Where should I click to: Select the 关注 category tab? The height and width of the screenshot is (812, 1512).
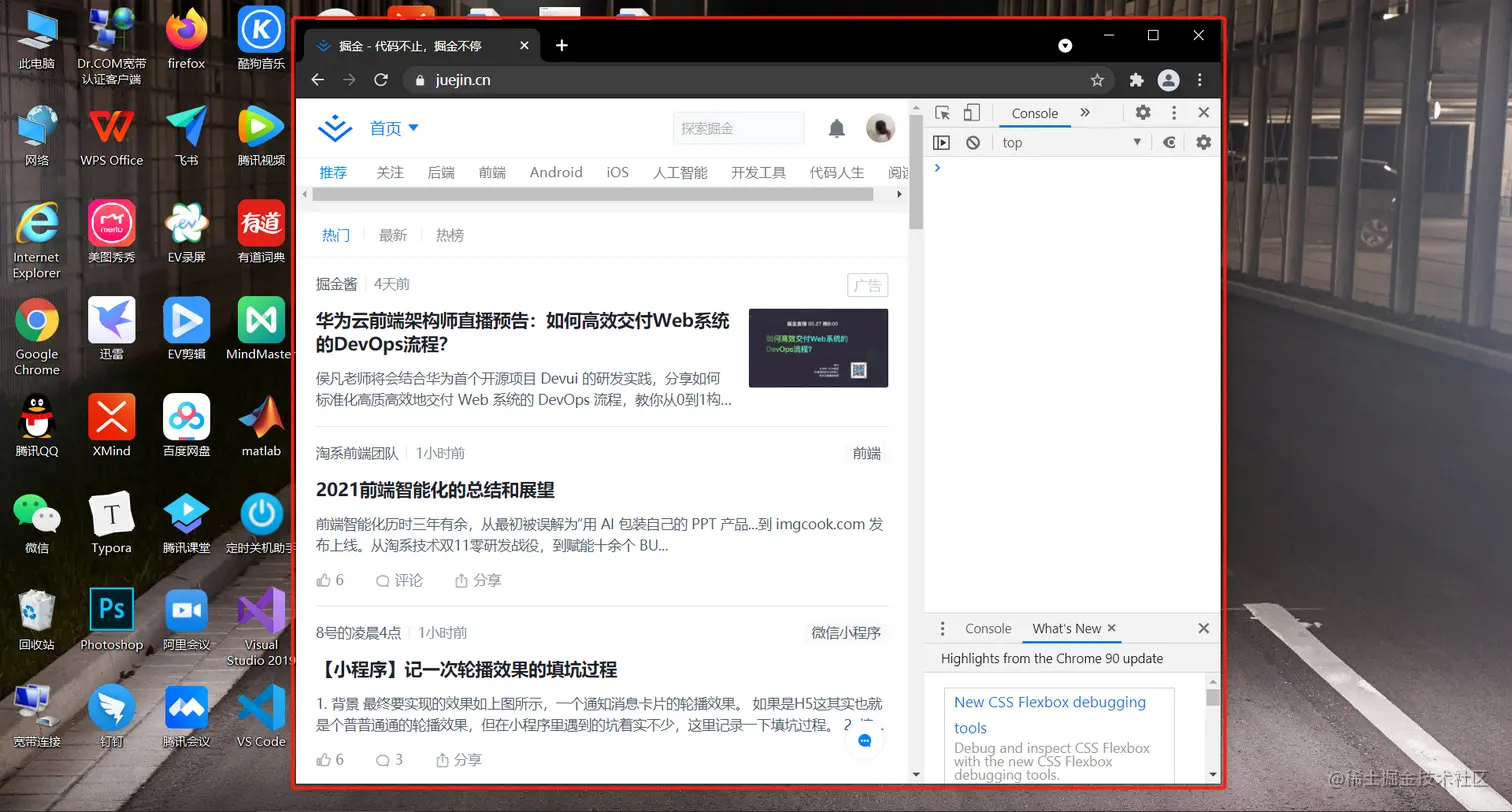(390, 172)
